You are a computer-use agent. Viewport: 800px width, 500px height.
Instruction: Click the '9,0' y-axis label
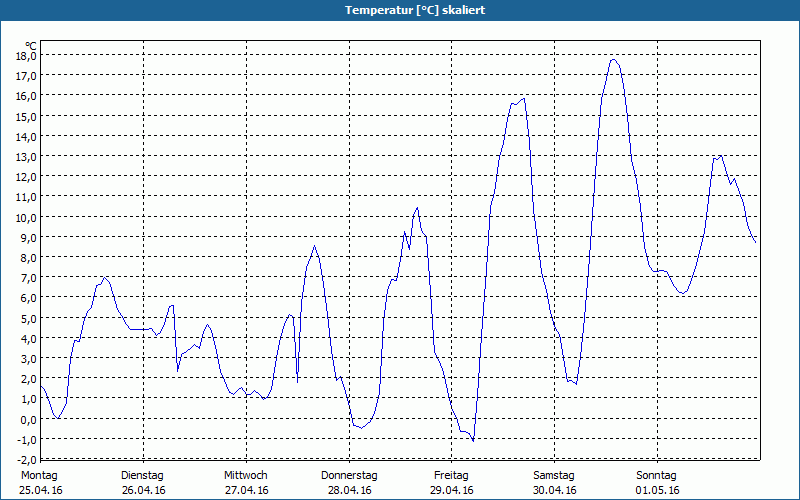click(x=29, y=237)
